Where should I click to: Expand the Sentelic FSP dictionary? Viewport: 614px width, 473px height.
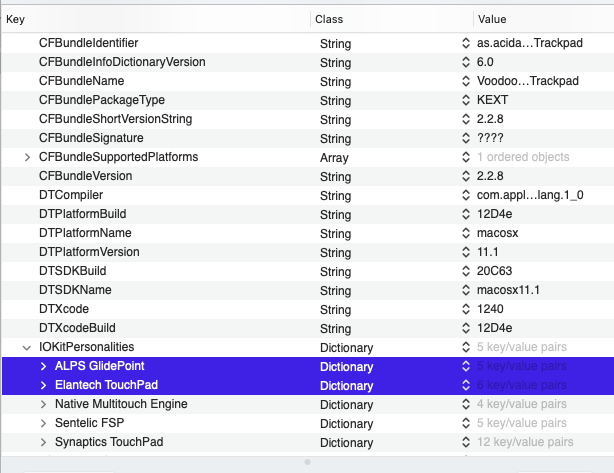43,423
